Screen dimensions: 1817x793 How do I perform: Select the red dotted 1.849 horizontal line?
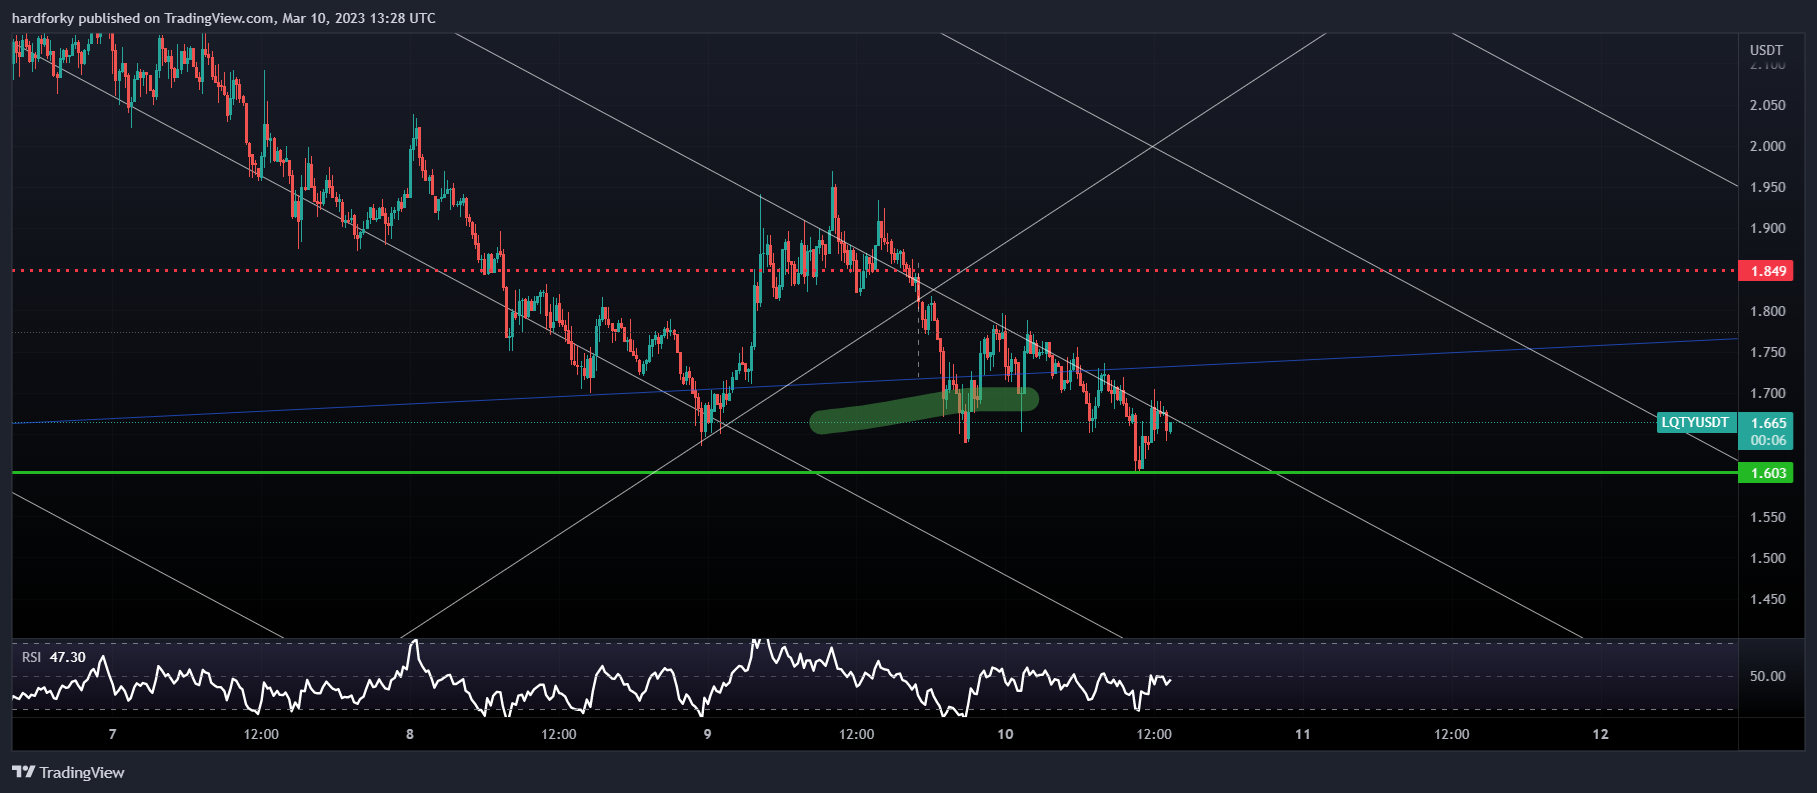coord(875,270)
